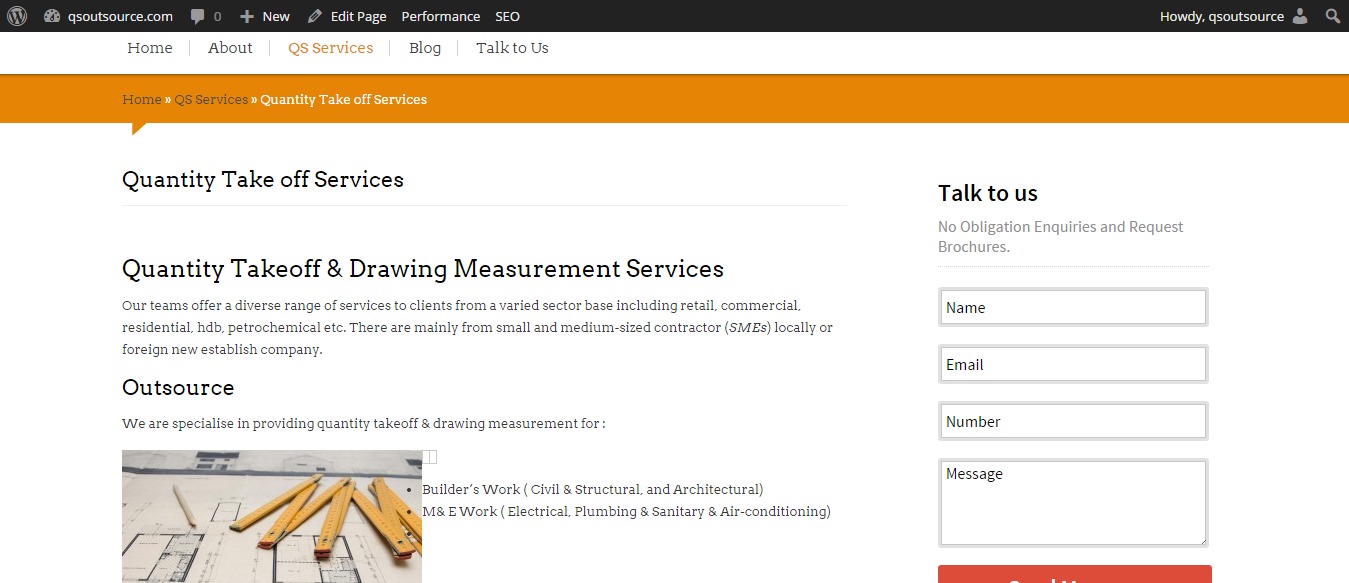This screenshot has width=1349, height=583.
Task: Select the Home navigation item
Action: [x=149, y=47]
